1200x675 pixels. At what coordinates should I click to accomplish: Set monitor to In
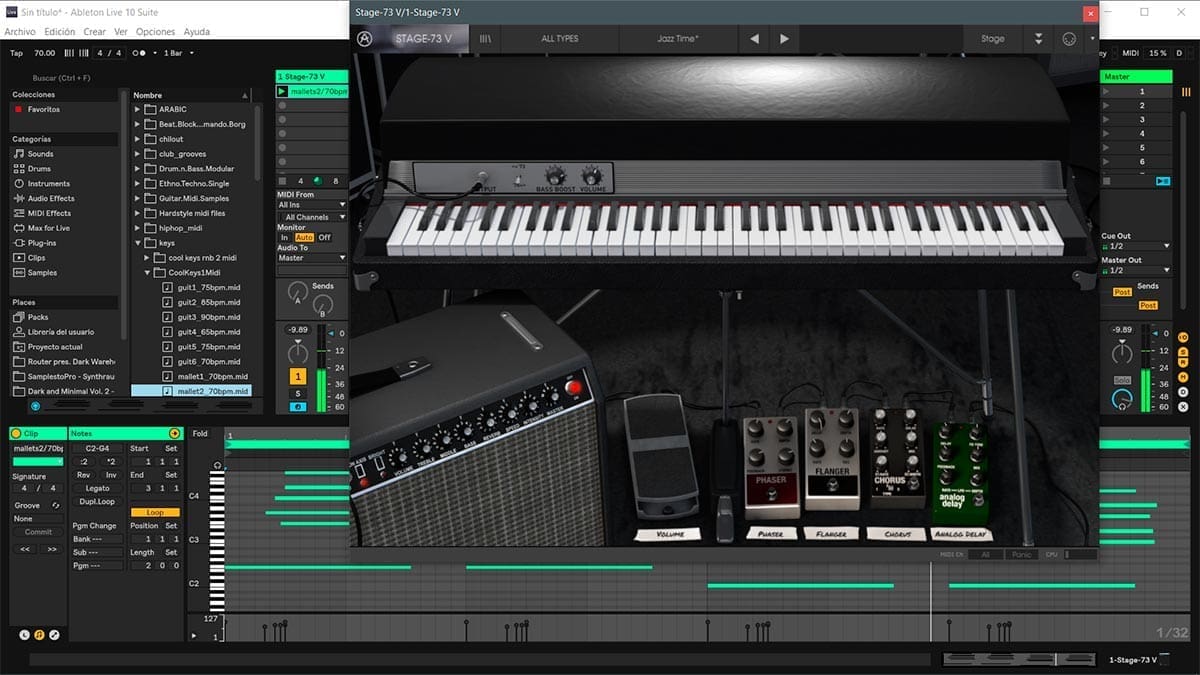(284, 238)
